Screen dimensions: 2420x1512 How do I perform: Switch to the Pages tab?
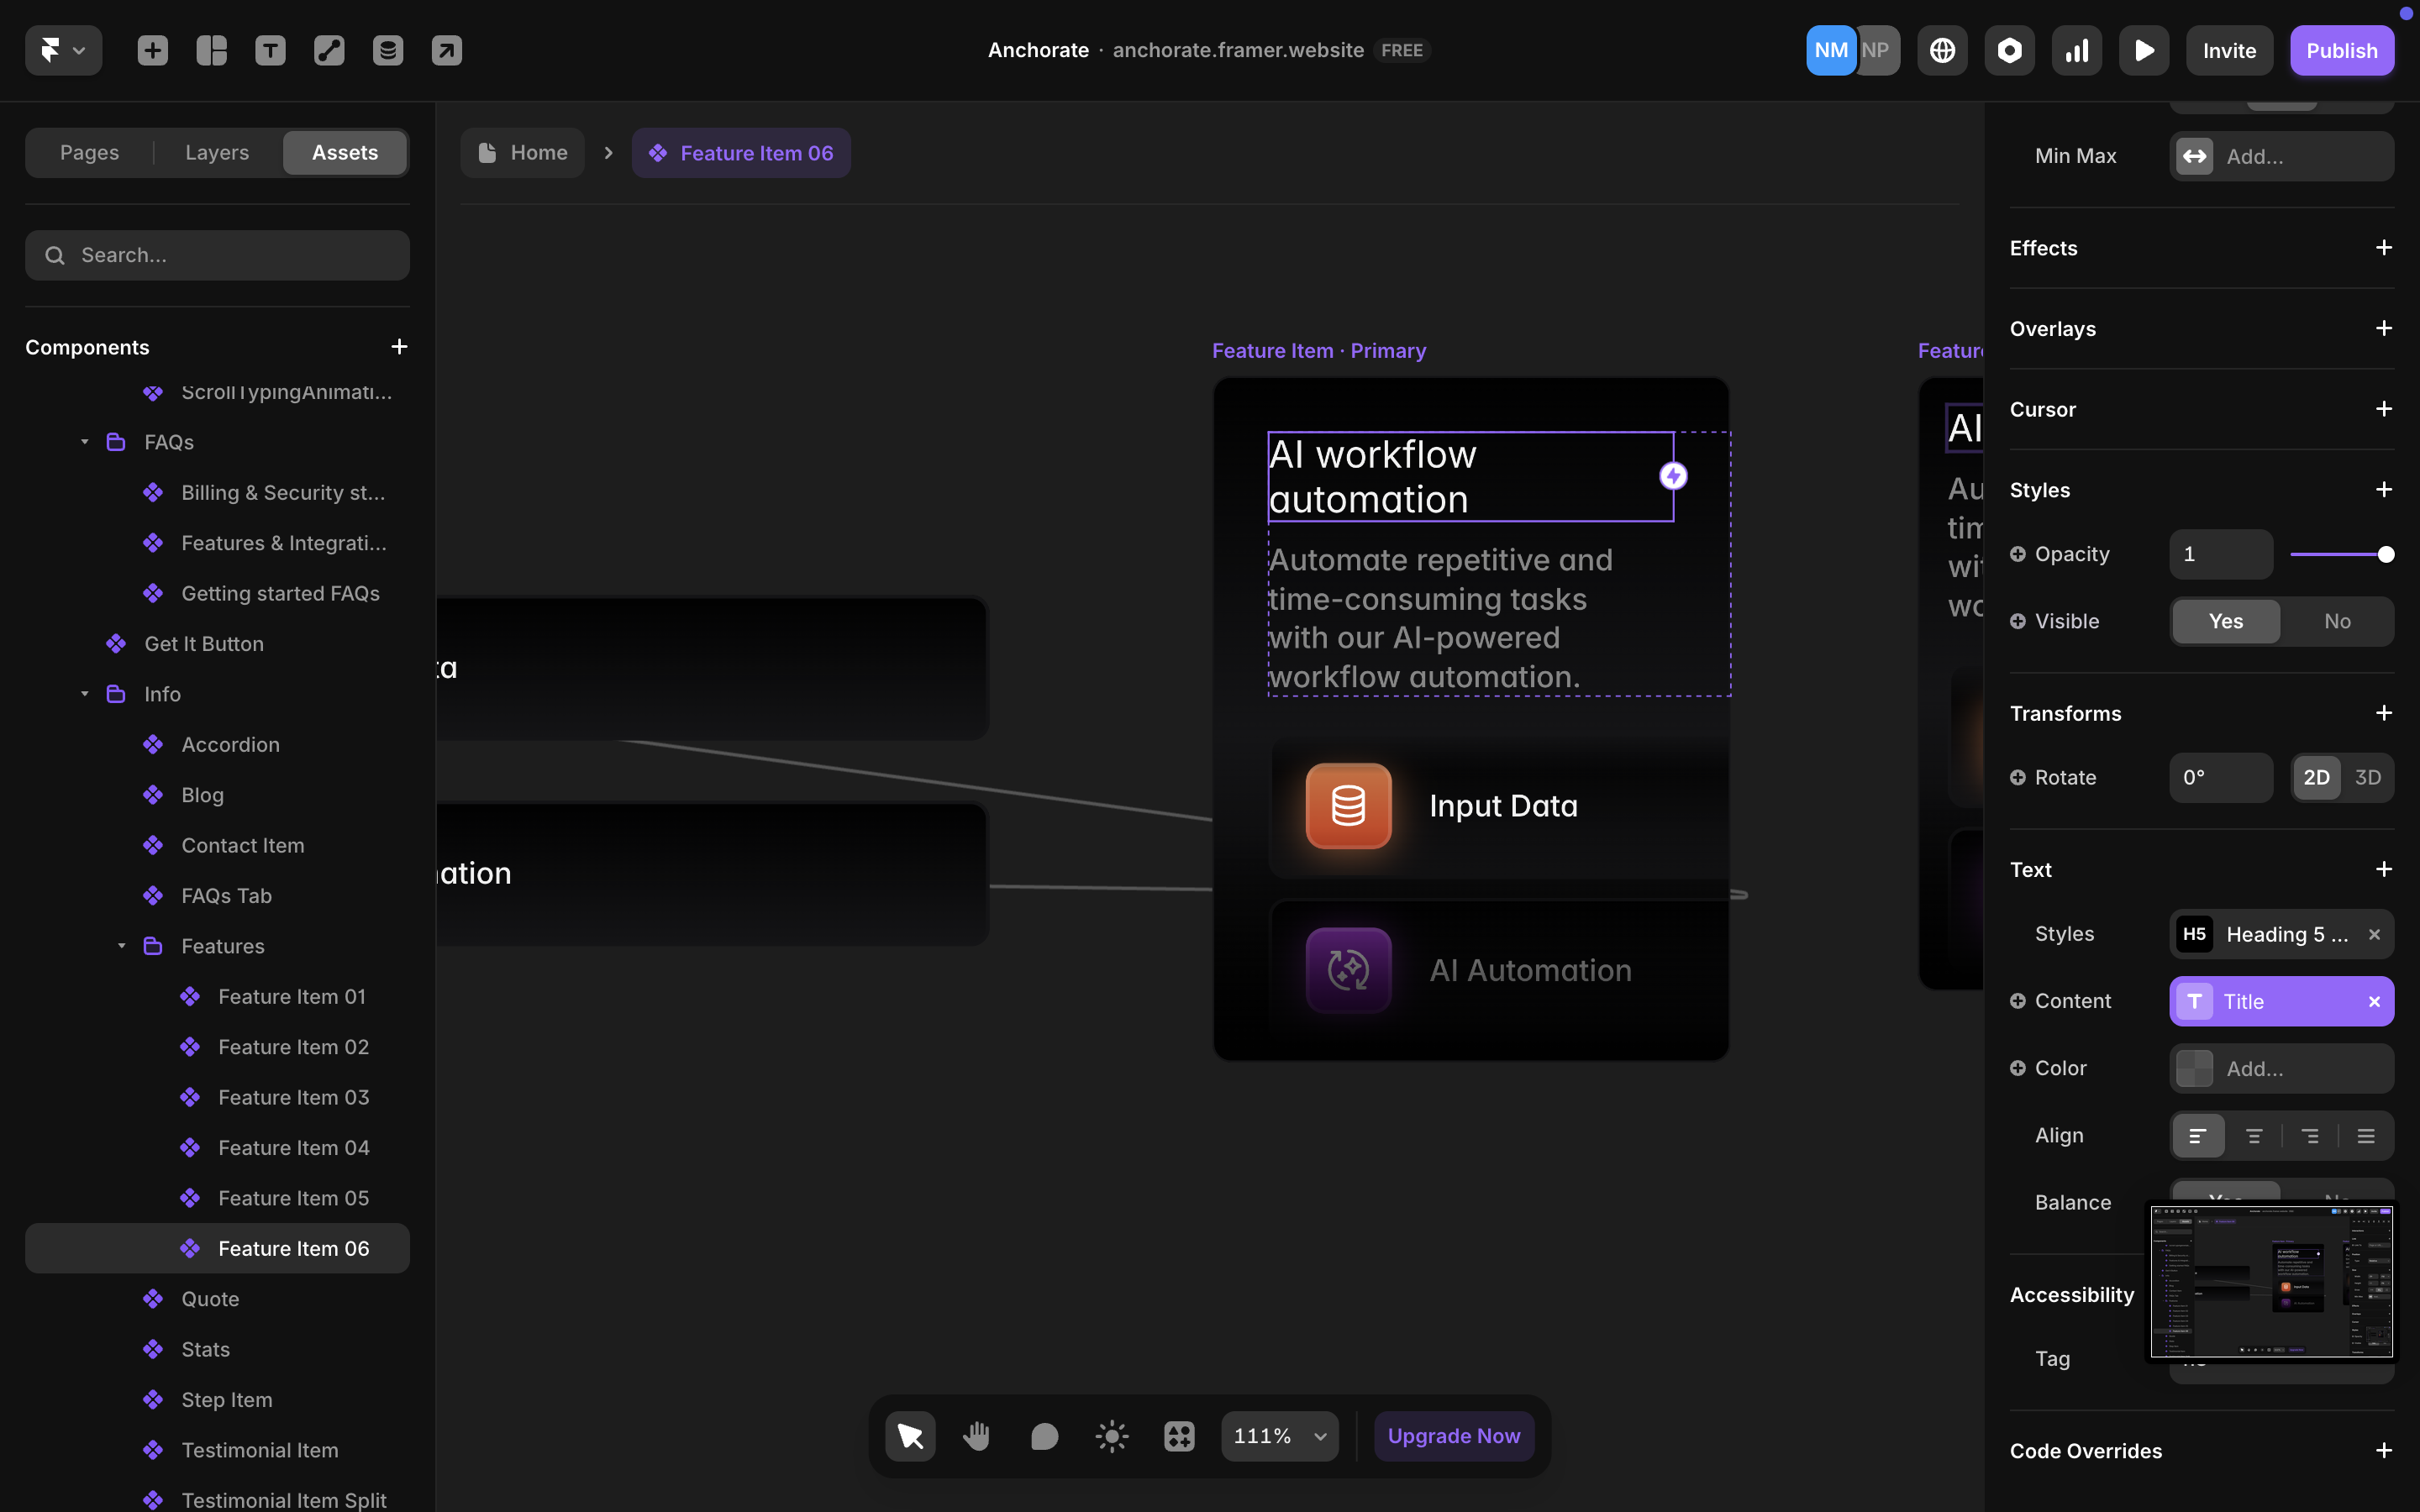tap(89, 152)
